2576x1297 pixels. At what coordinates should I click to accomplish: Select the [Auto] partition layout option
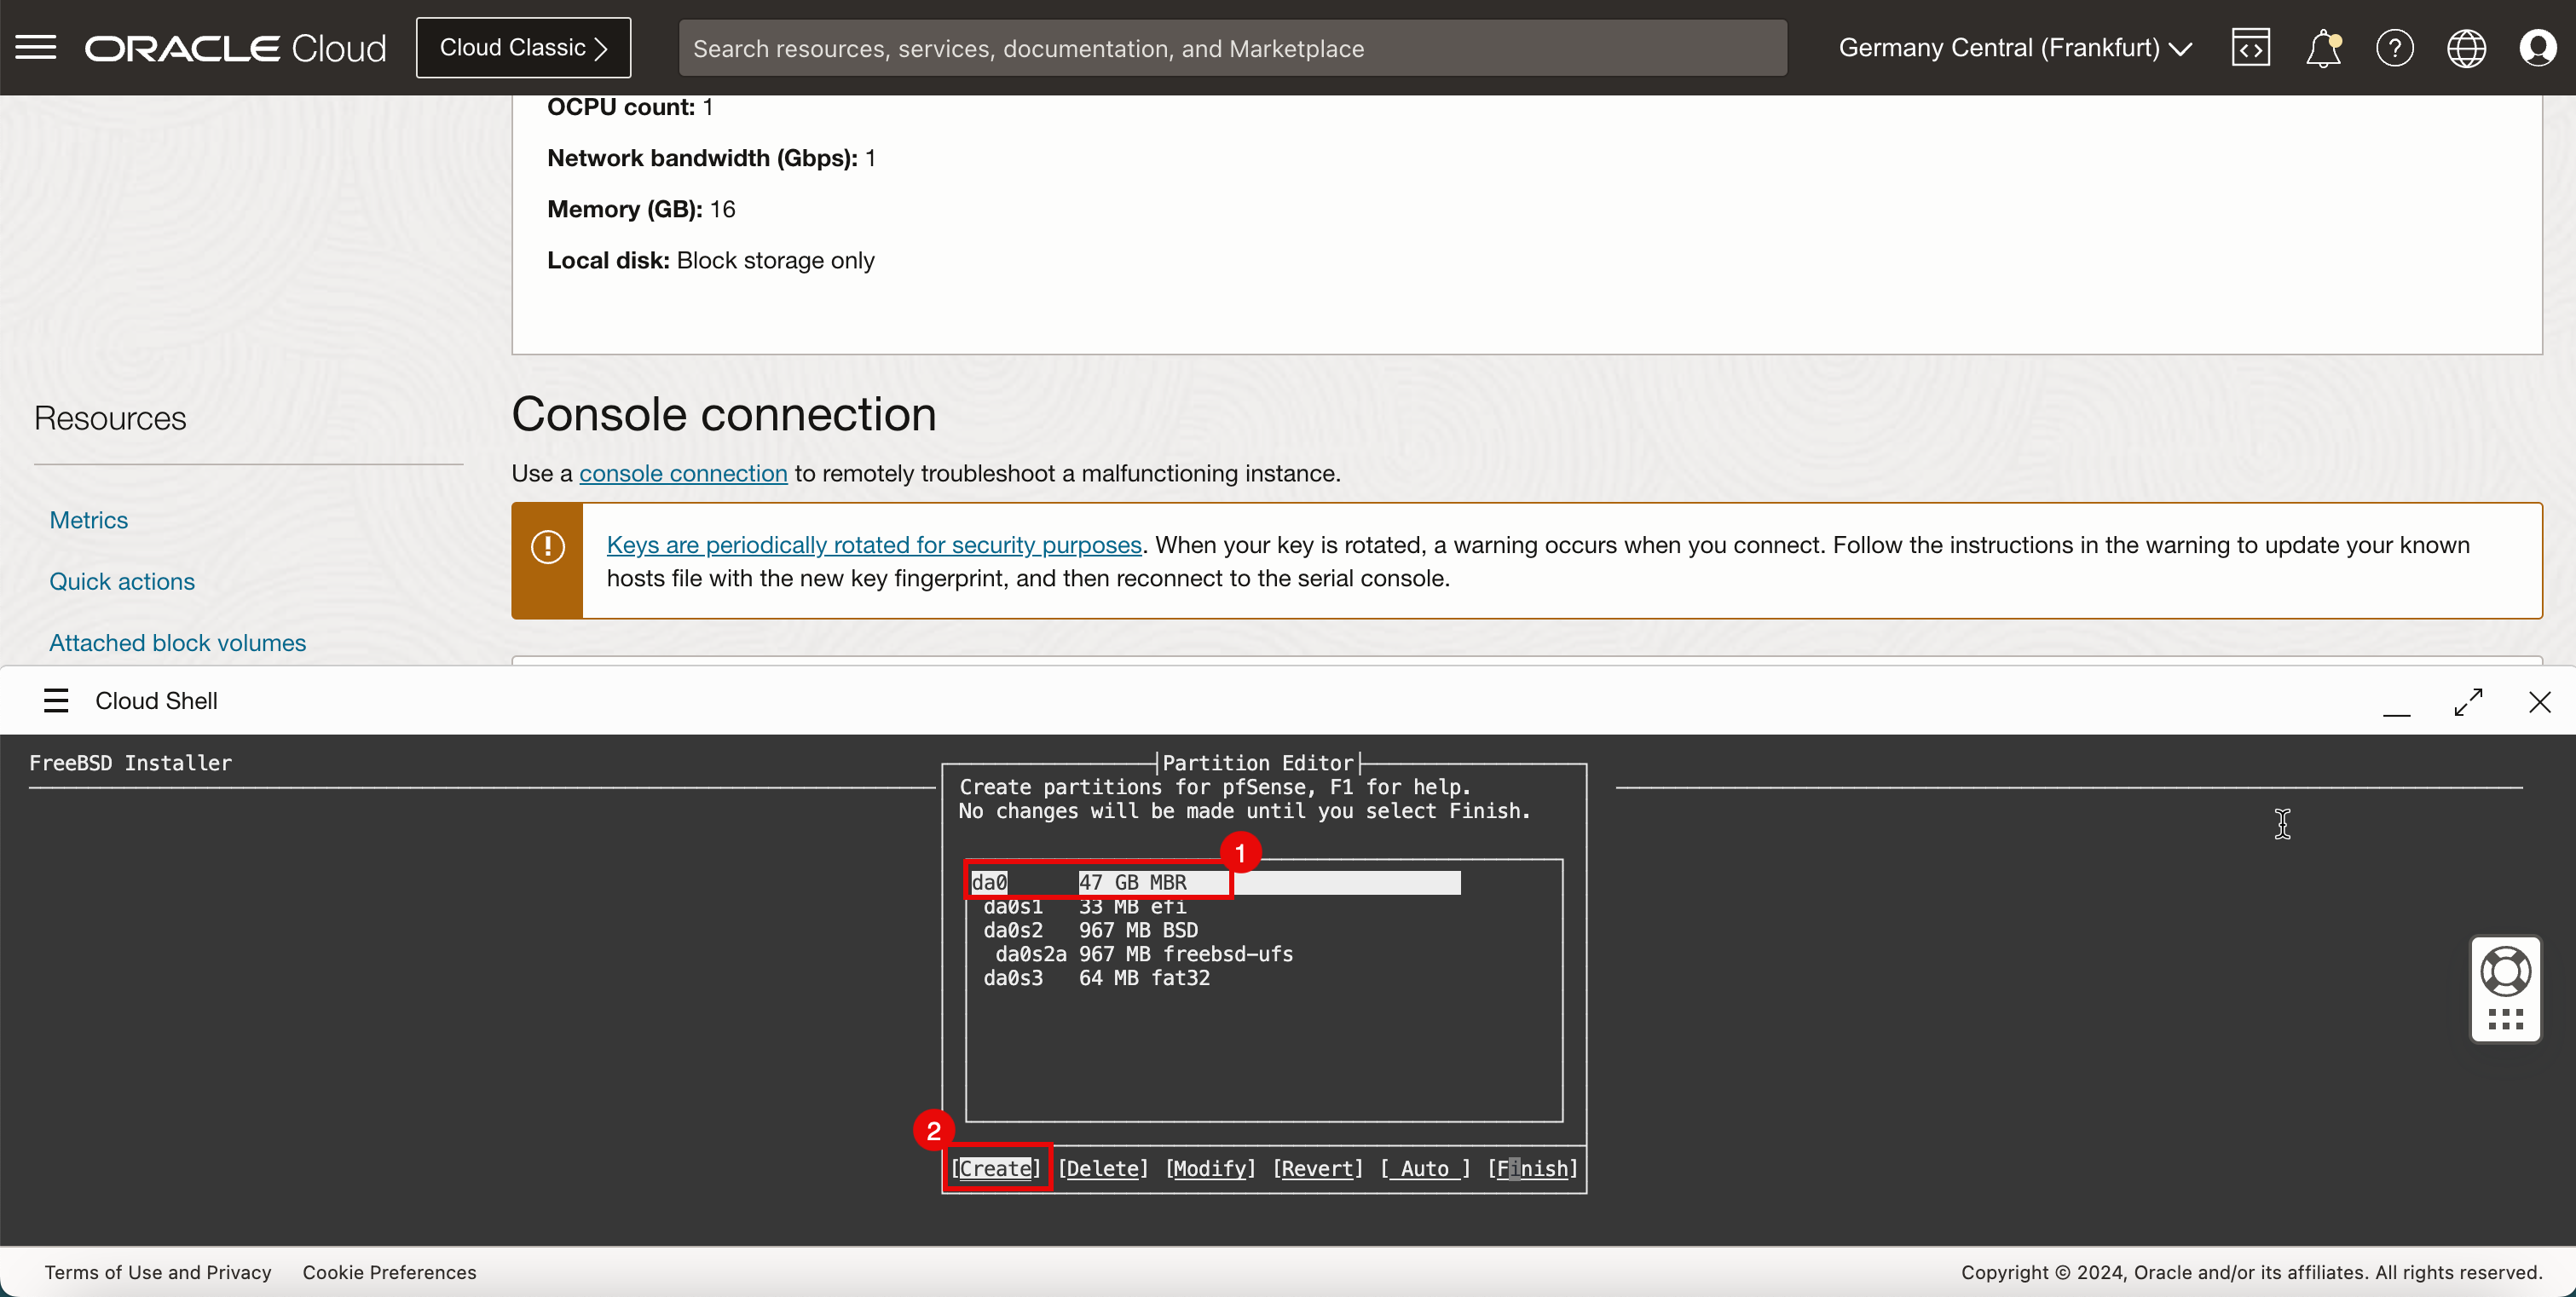coord(1424,1168)
